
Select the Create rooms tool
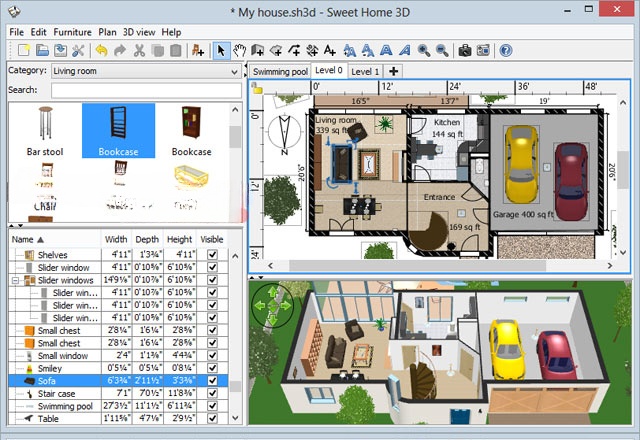[276, 51]
